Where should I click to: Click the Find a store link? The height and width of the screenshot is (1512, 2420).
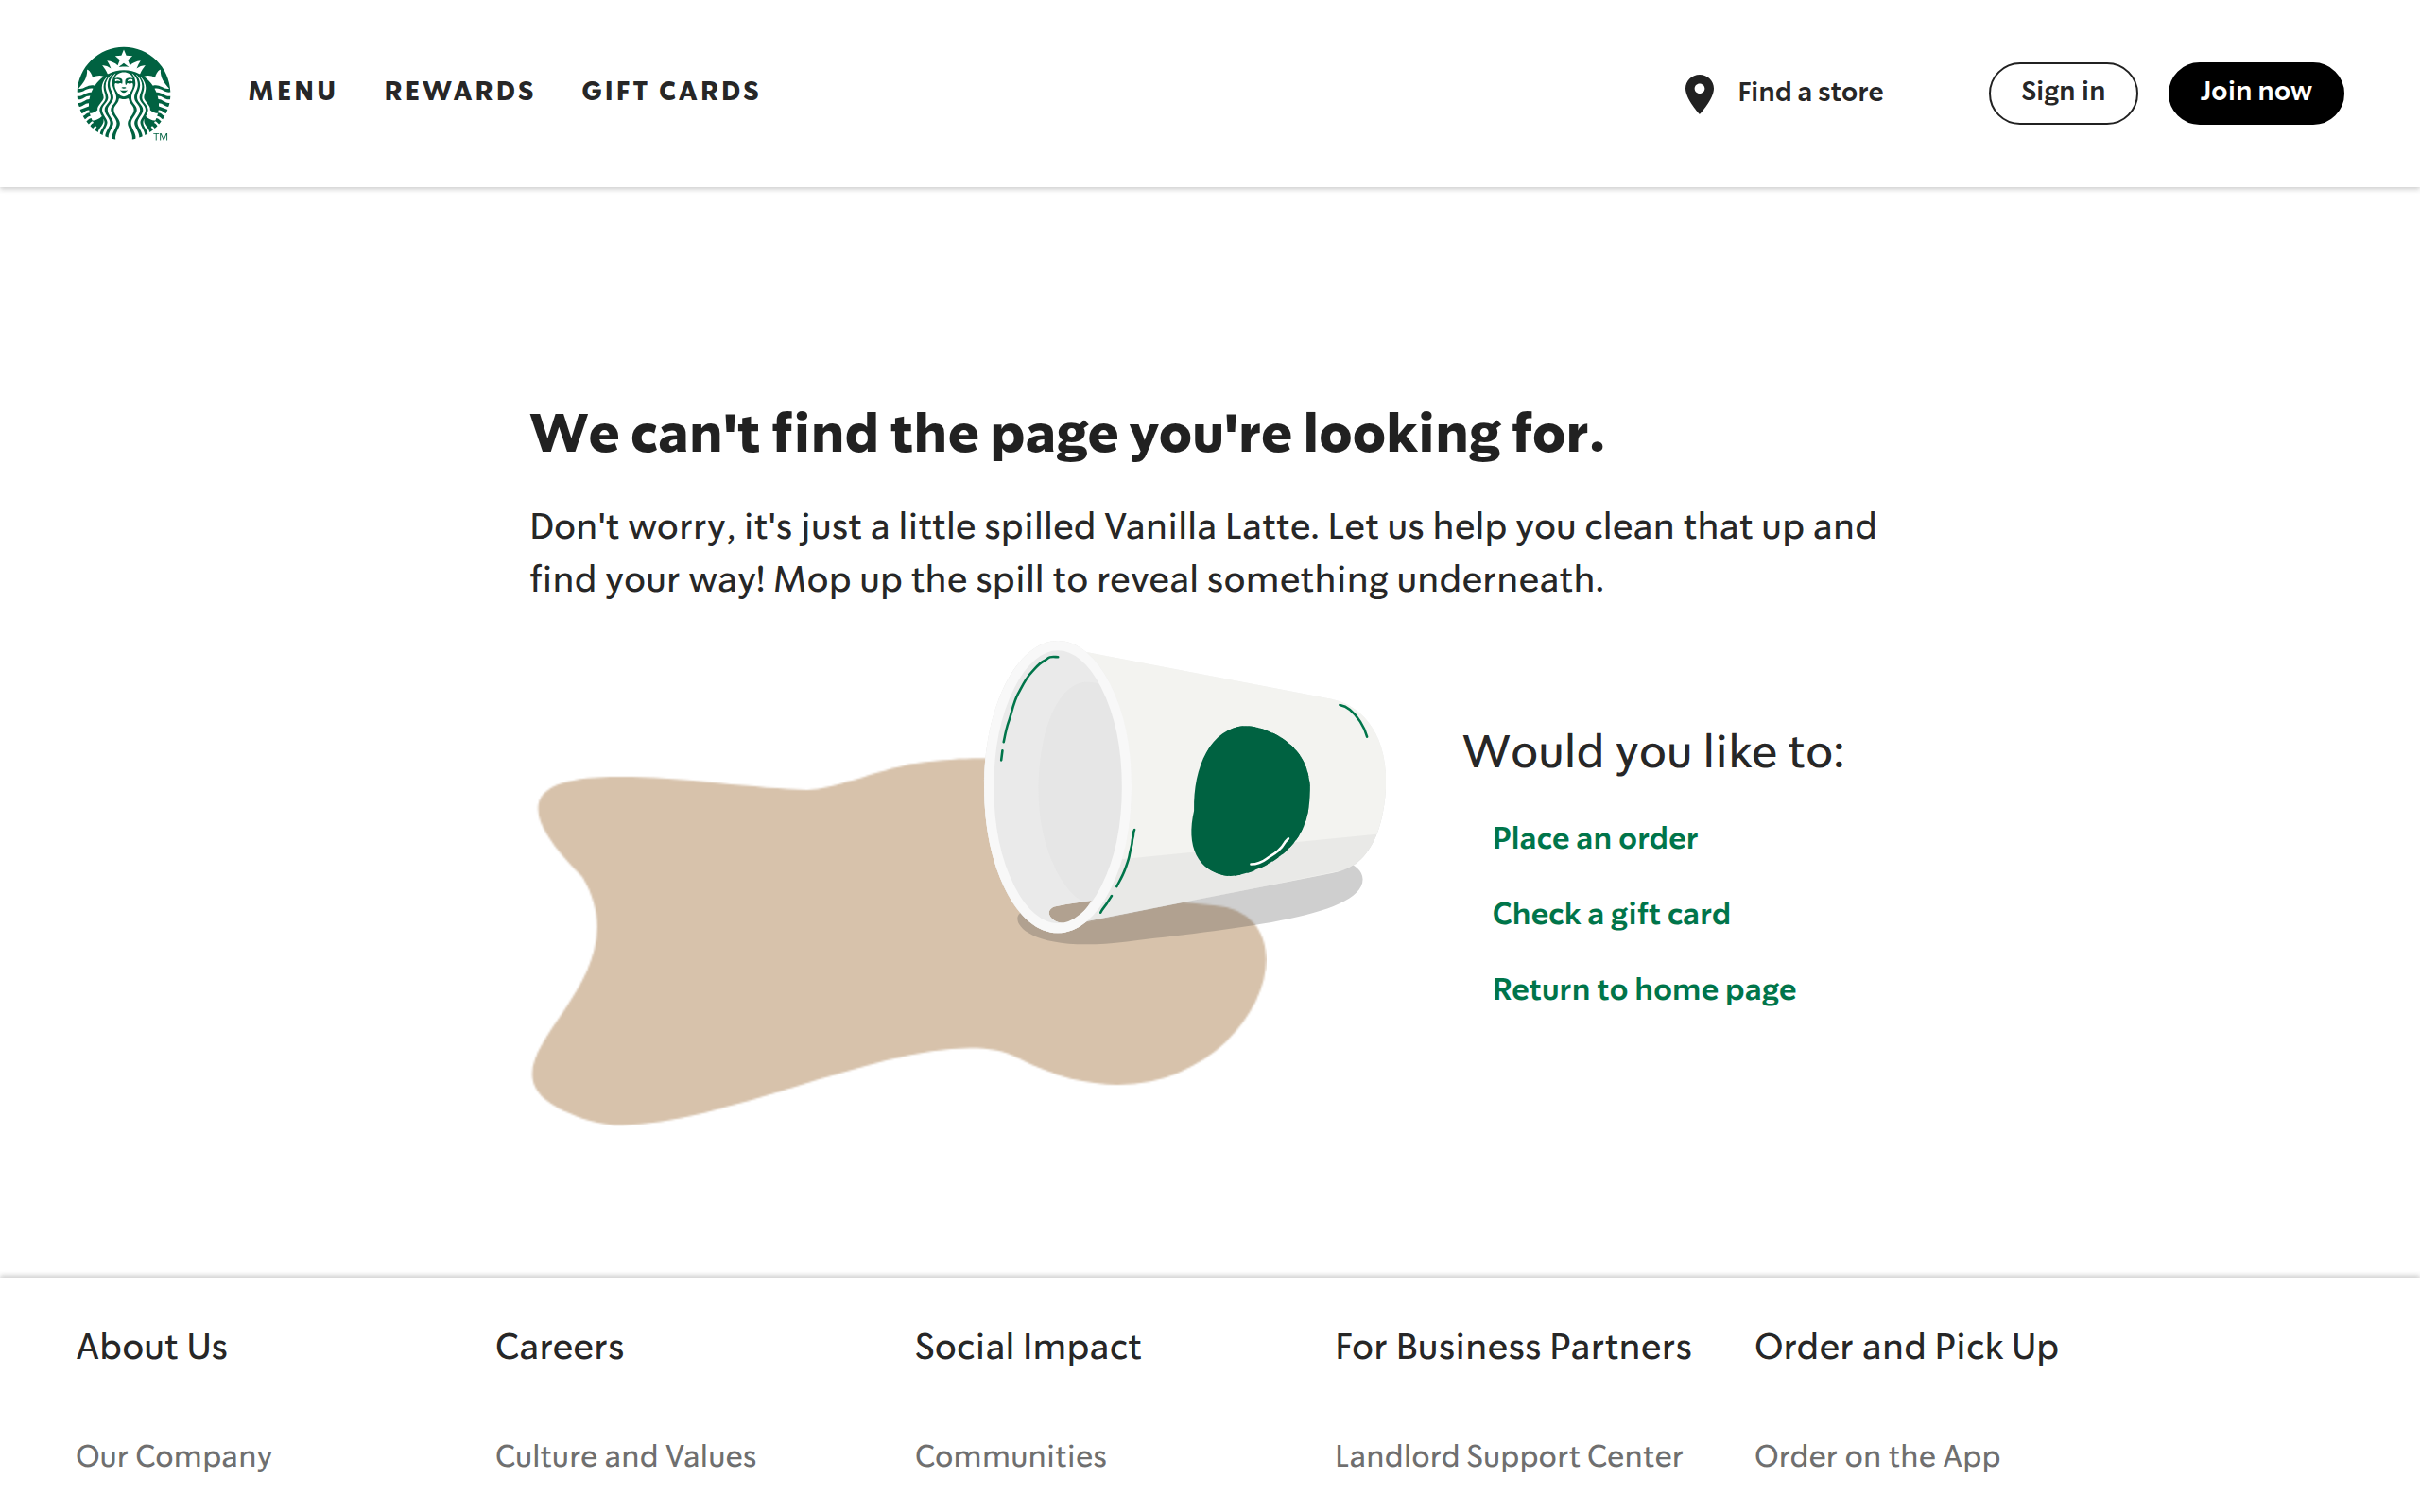click(1809, 93)
